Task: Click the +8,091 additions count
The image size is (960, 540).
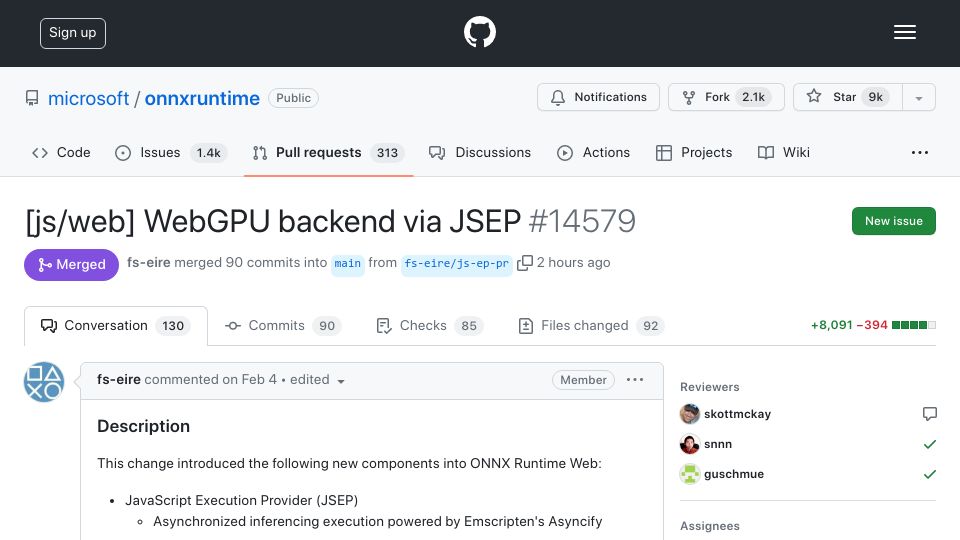Action: 831,325
